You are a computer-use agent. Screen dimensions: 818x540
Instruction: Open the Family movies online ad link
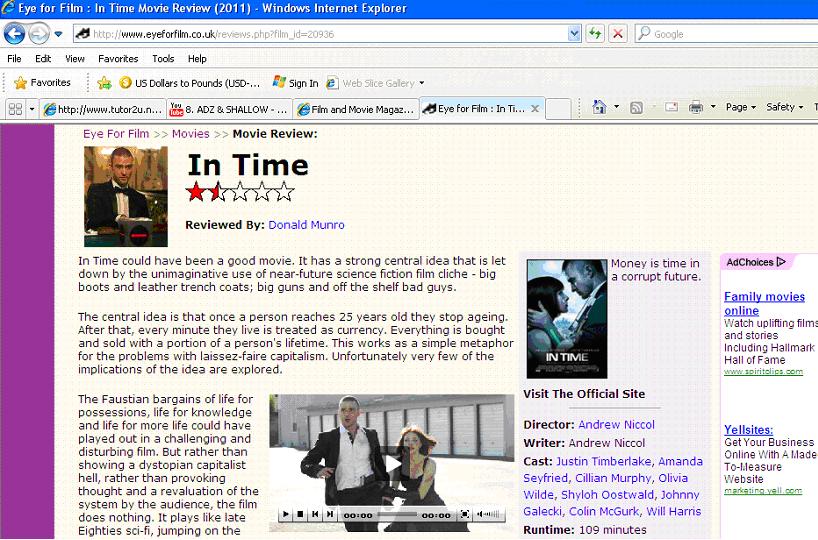tap(764, 303)
